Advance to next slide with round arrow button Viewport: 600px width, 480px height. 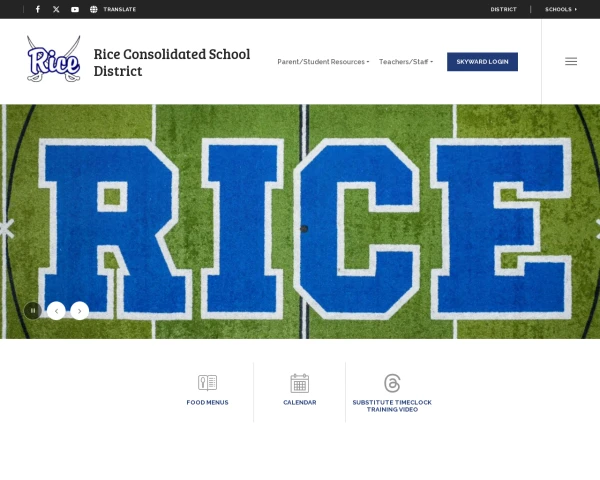[x=80, y=311]
